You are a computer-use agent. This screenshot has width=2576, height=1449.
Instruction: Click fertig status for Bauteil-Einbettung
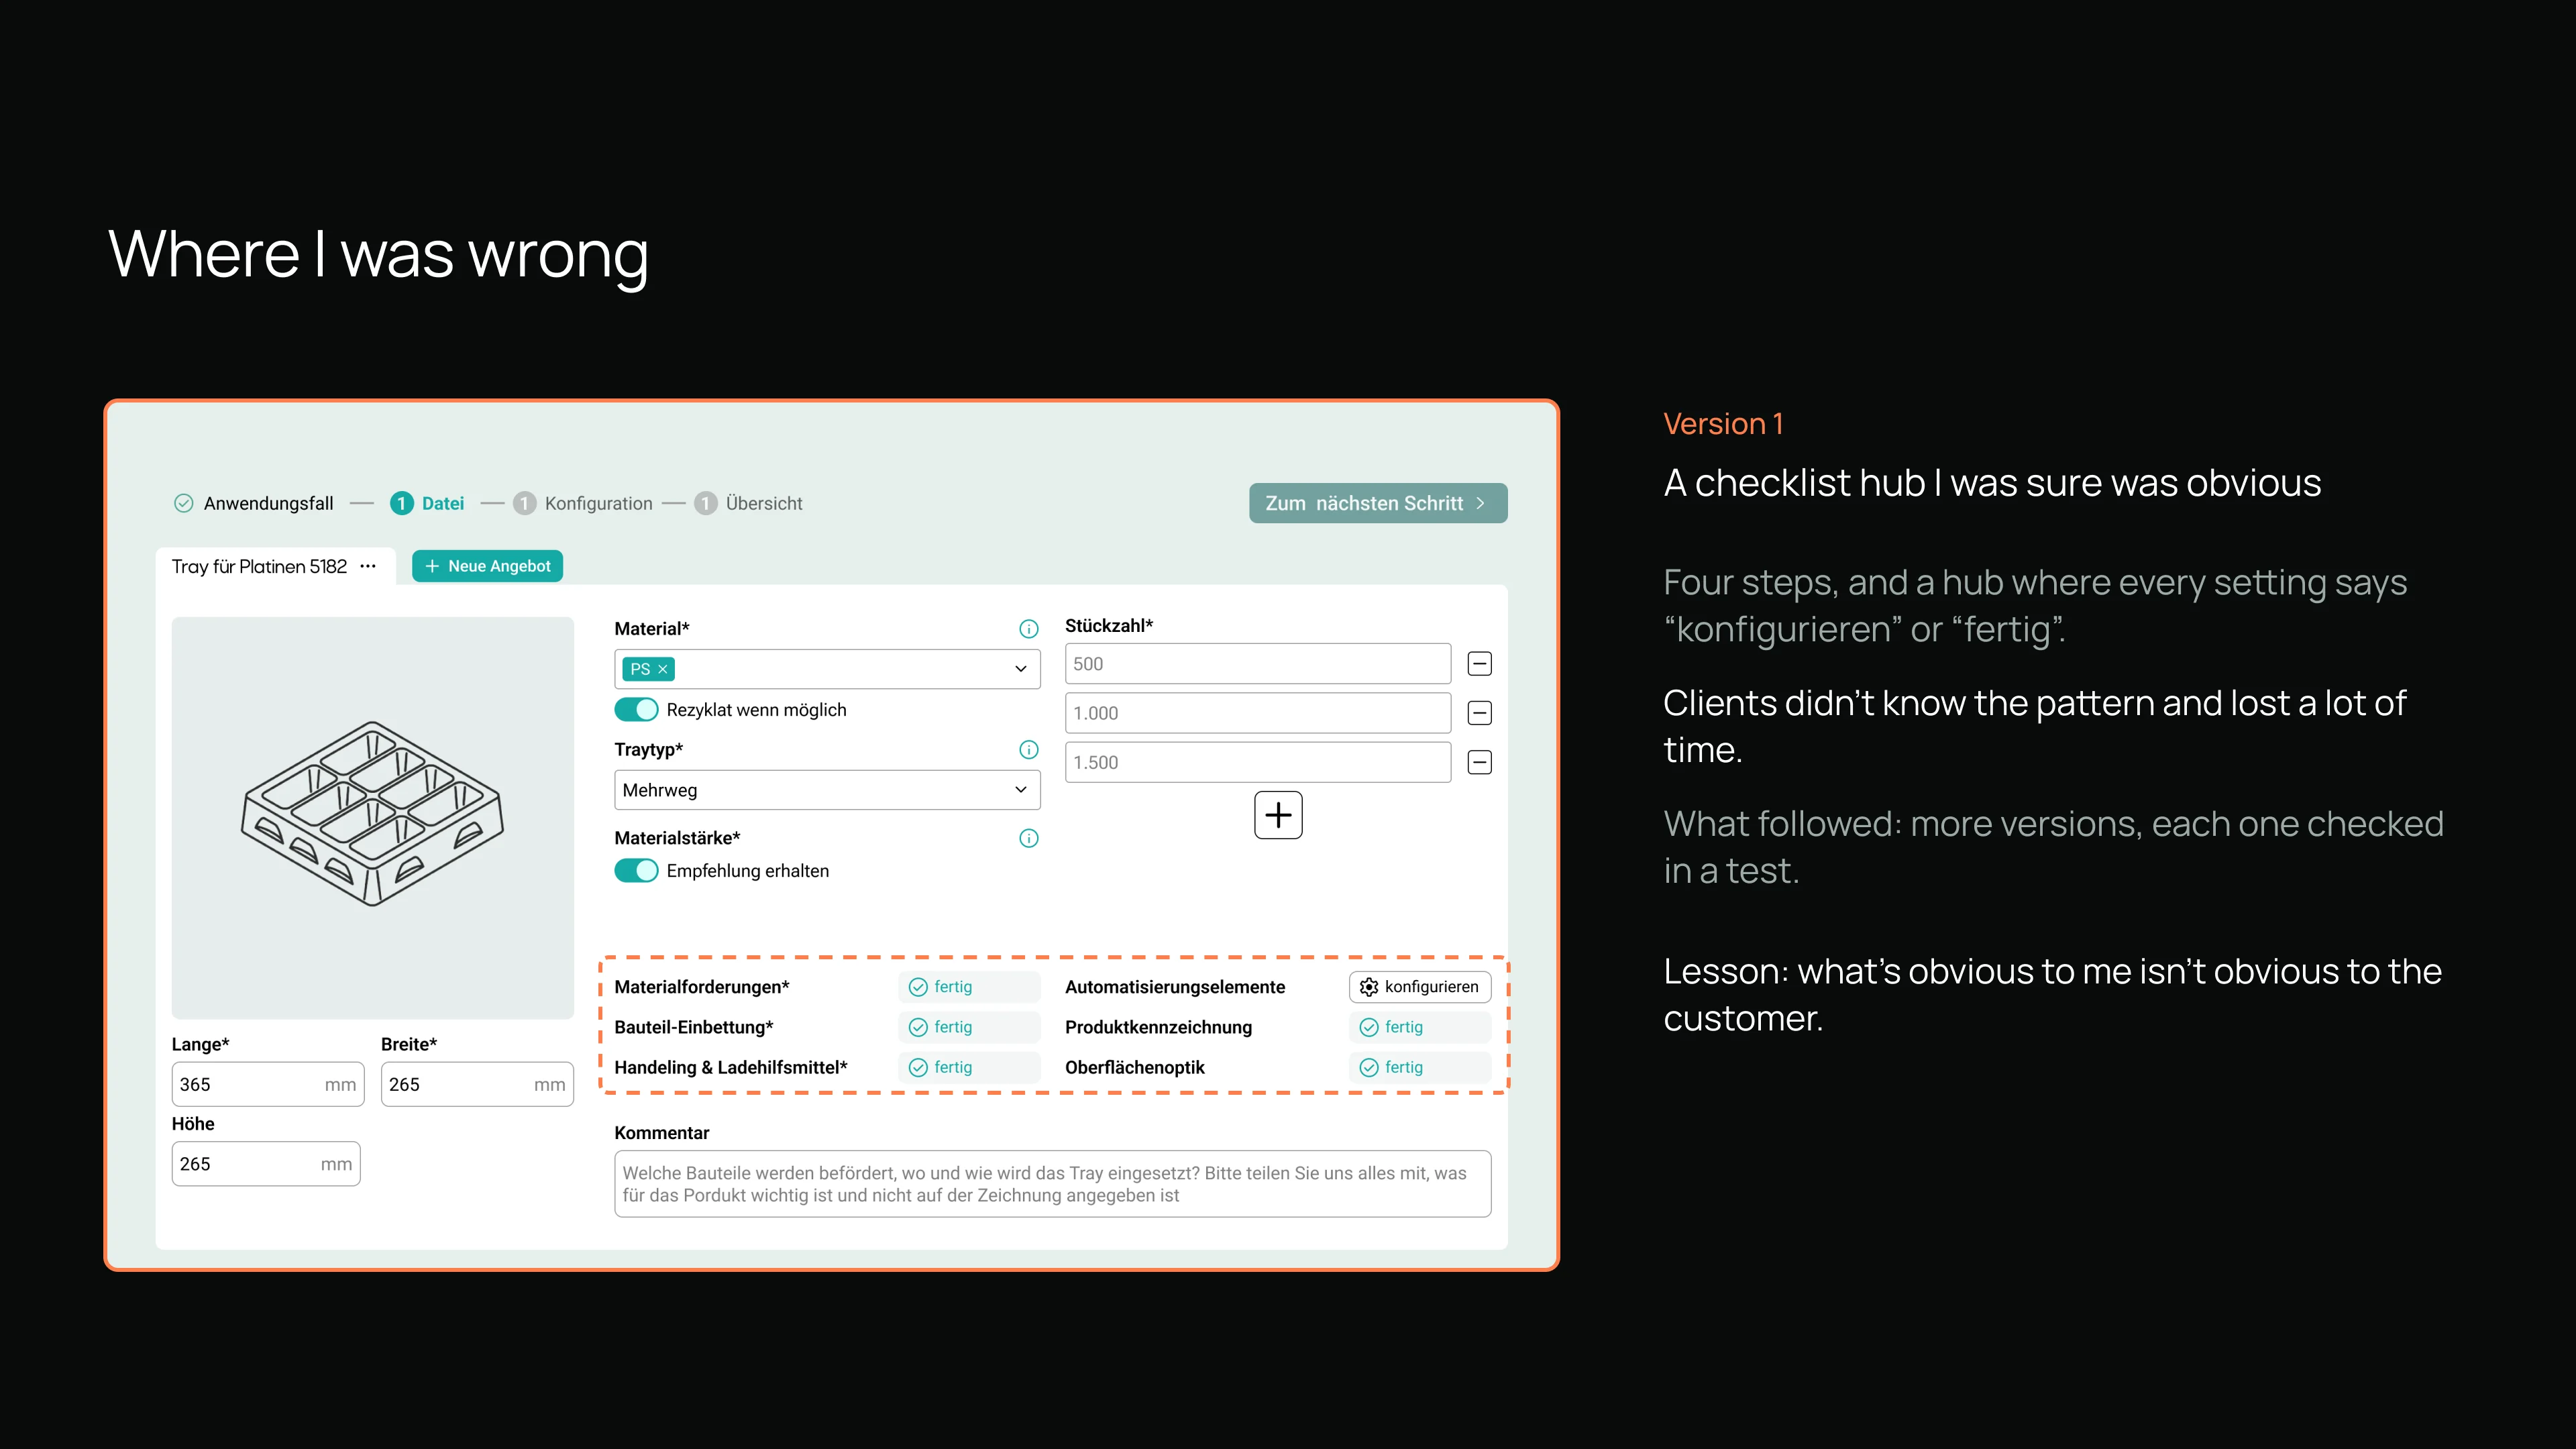[x=969, y=1027]
